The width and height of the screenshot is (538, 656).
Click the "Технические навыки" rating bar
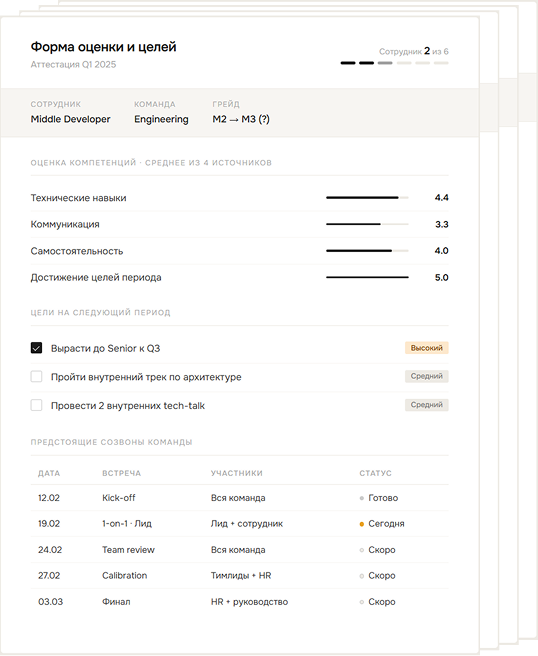(367, 197)
